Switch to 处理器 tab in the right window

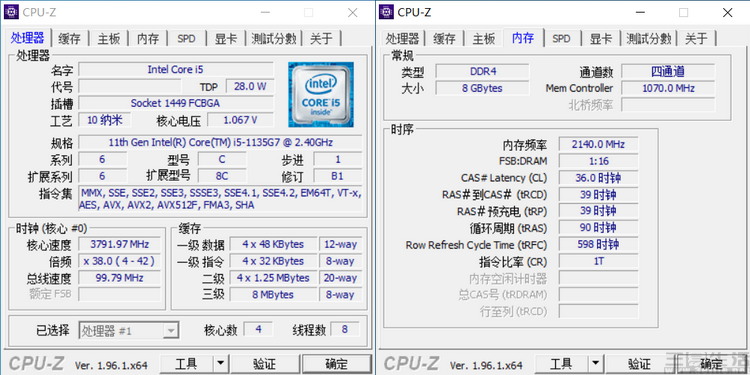[x=402, y=38]
